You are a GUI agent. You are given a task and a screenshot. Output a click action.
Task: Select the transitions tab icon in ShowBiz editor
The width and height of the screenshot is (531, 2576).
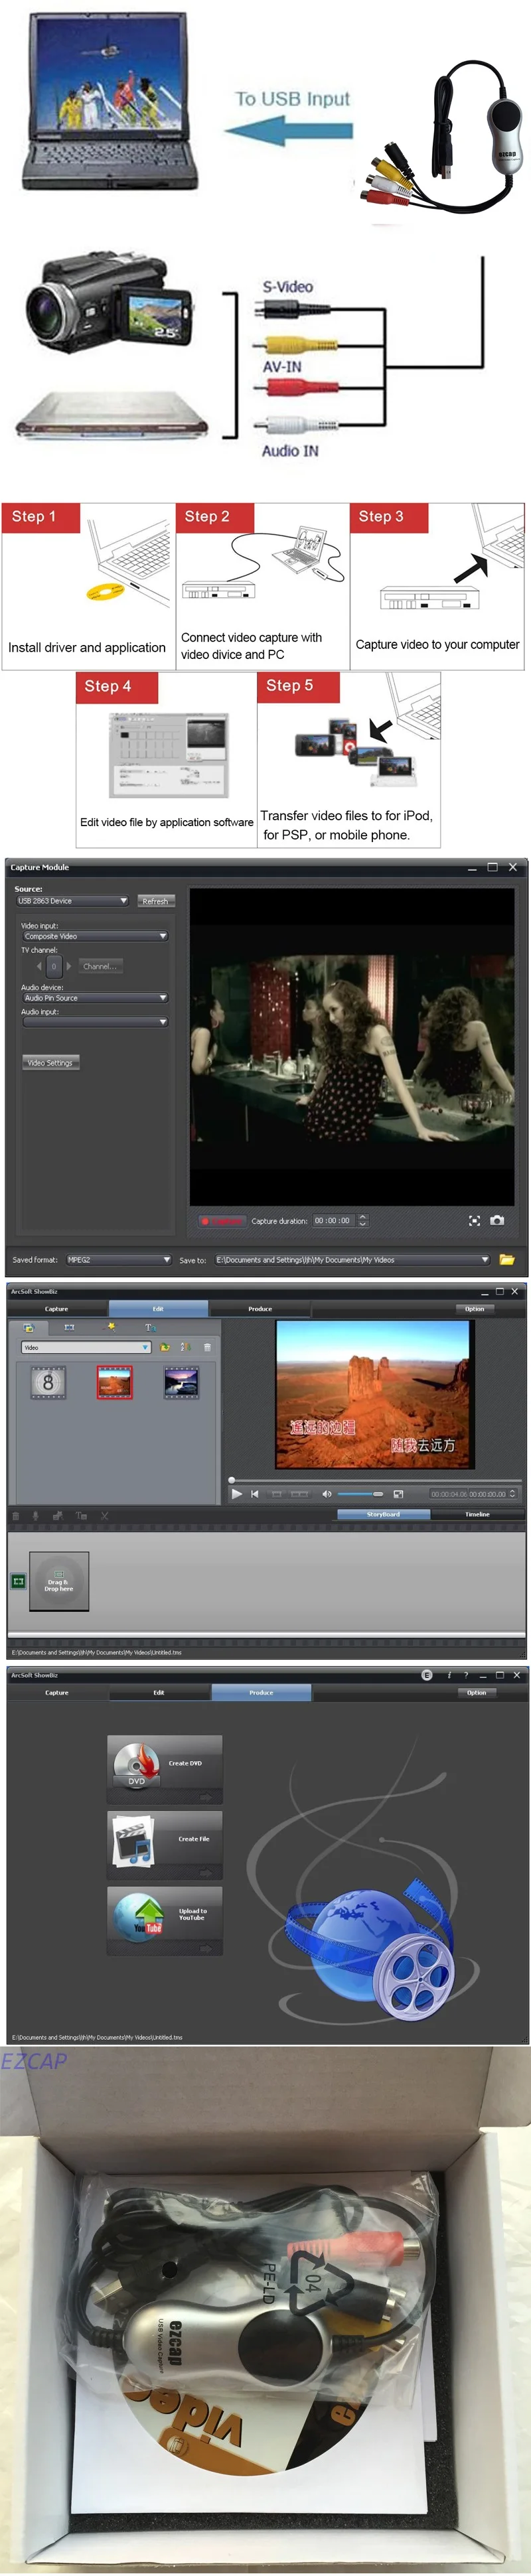tap(69, 1327)
